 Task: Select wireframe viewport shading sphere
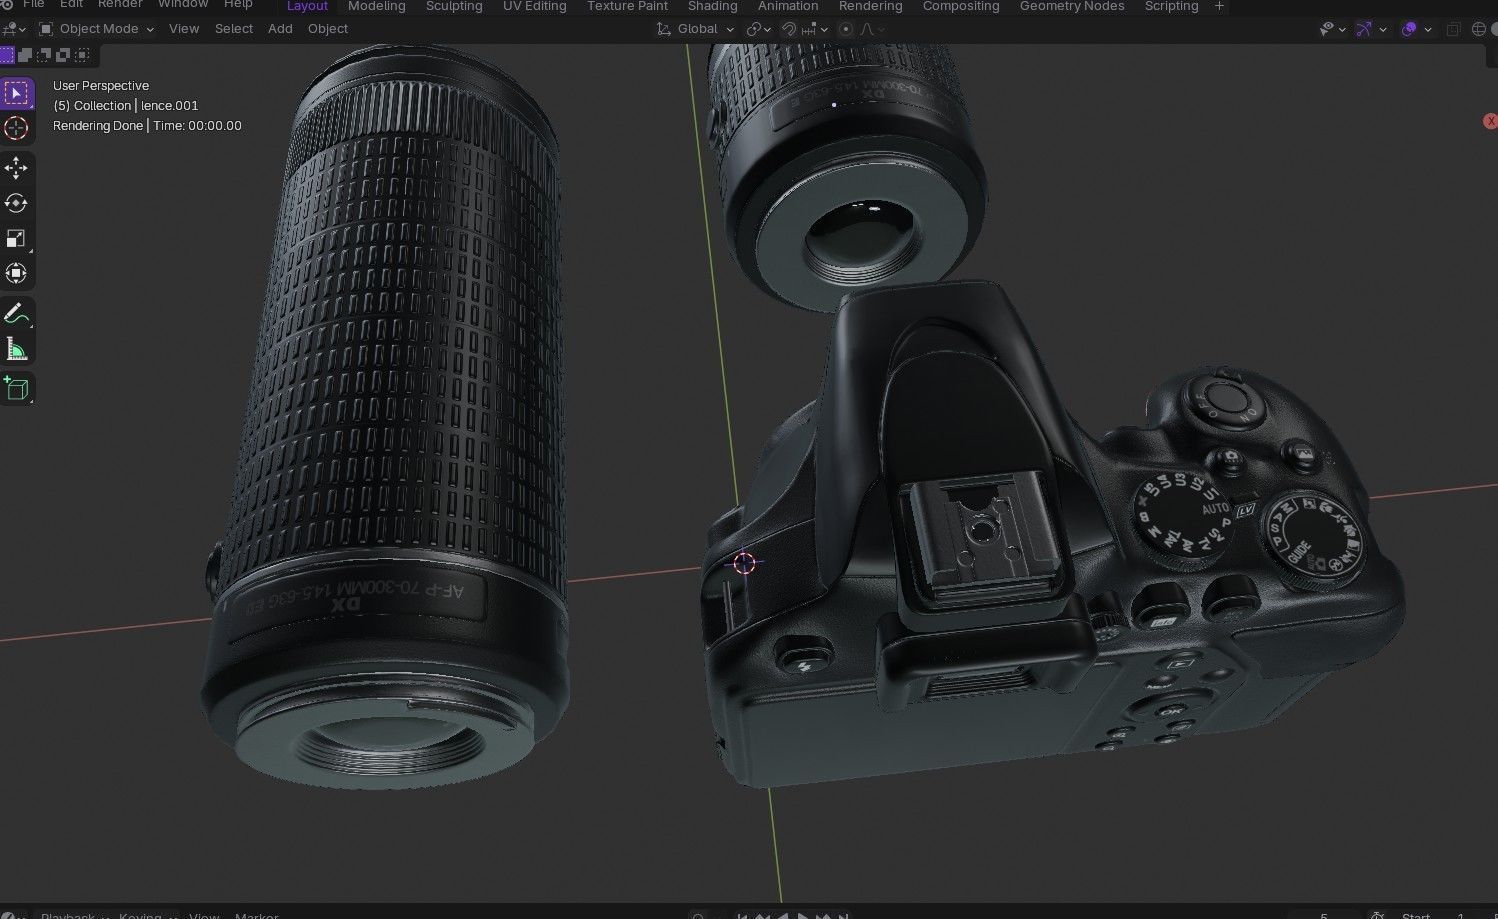[1479, 29]
